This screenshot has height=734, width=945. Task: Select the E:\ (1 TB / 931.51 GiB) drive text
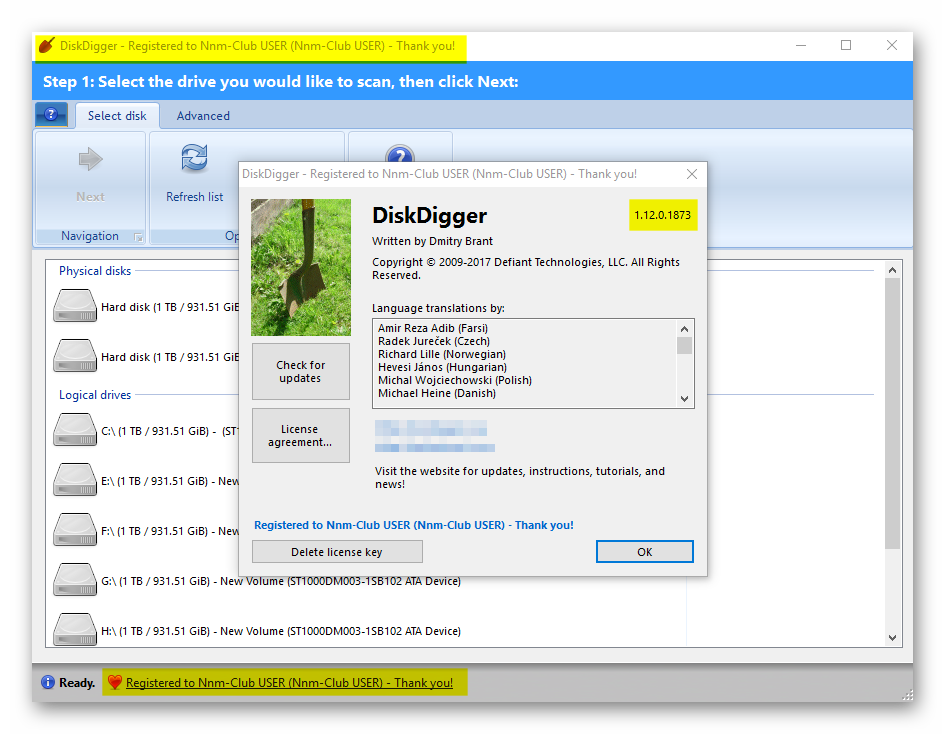point(170,481)
